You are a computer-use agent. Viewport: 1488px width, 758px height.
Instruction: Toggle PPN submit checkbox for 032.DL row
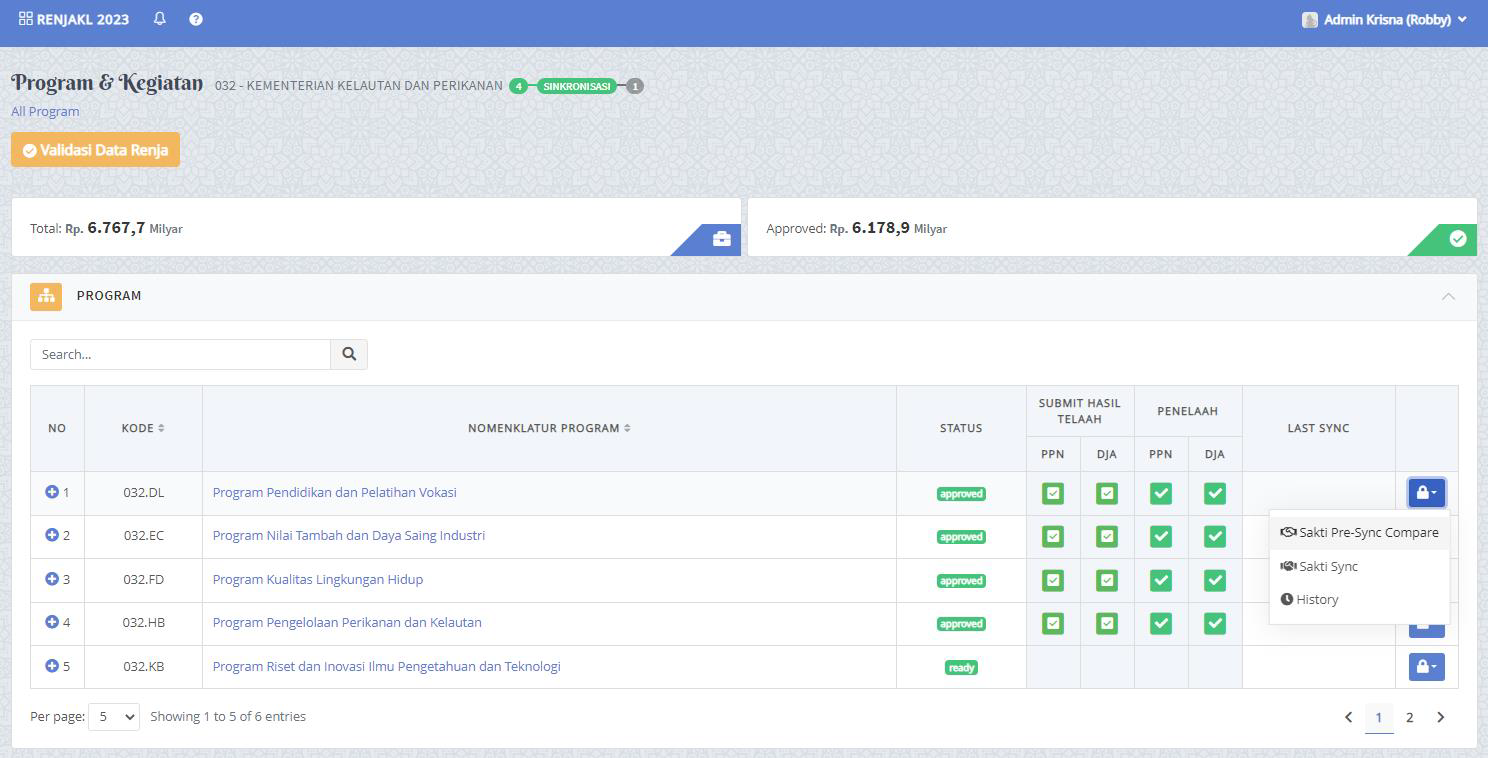(1053, 493)
